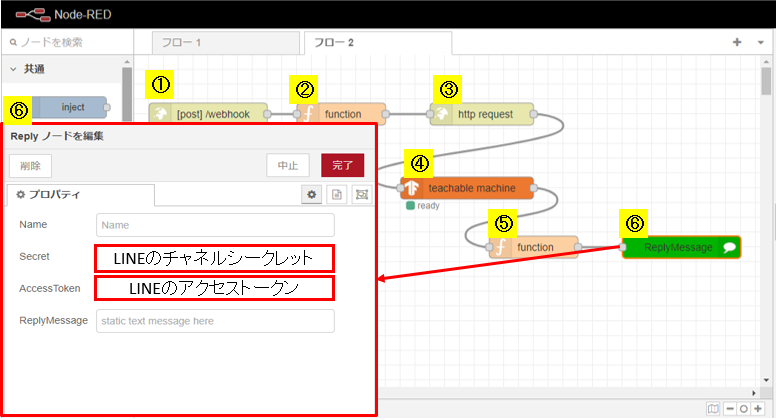Select the teachable machine node

467,188
